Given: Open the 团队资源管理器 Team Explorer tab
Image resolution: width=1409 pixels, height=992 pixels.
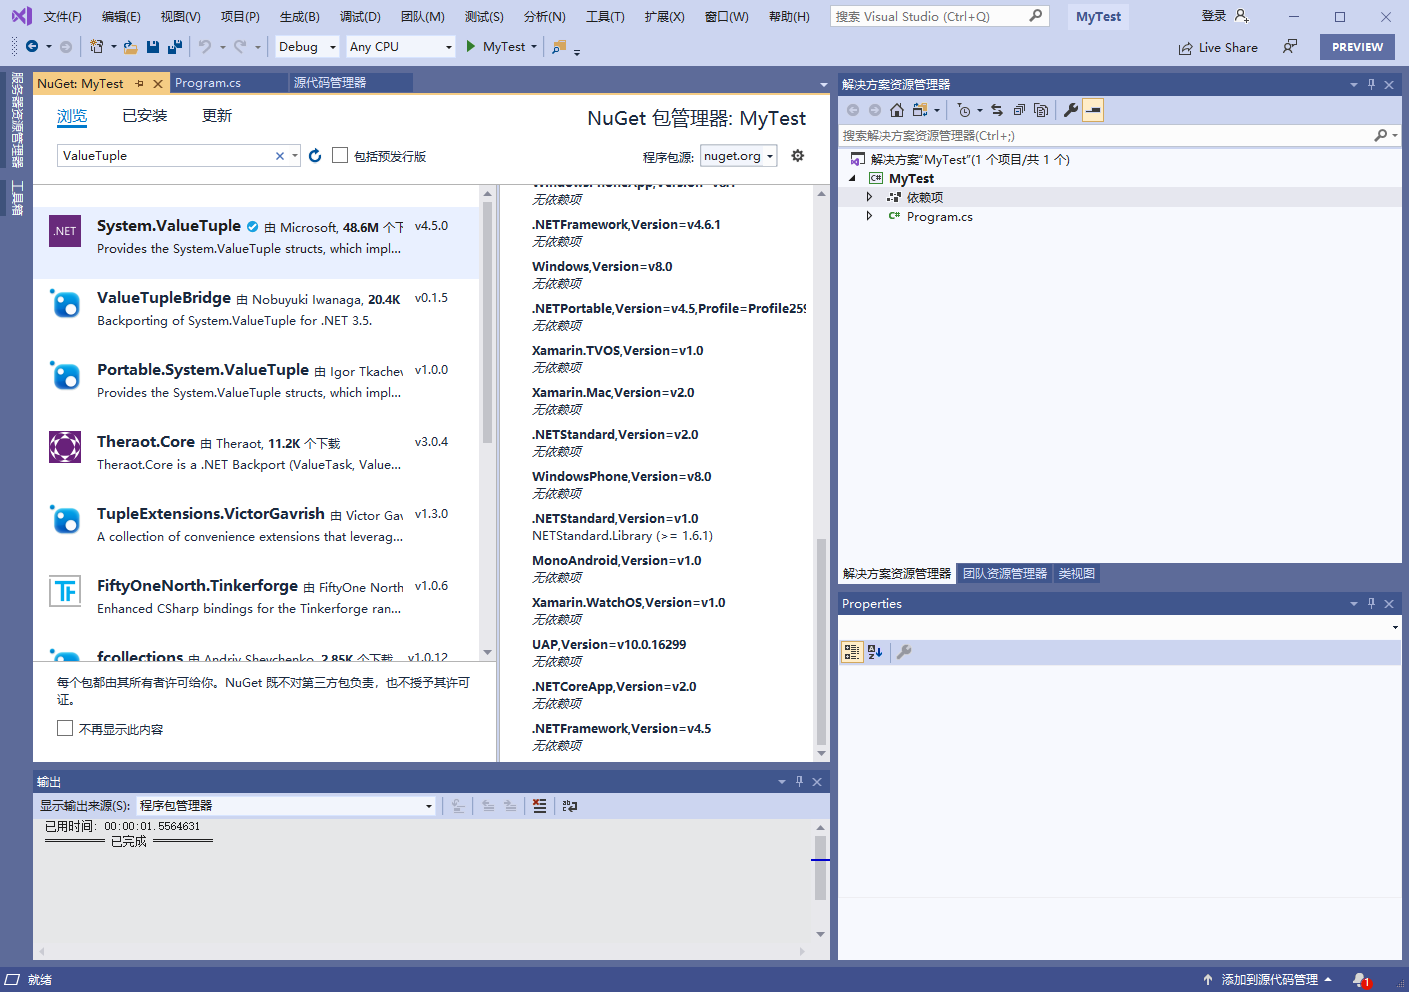Looking at the screenshot, I should pos(1005,574).
